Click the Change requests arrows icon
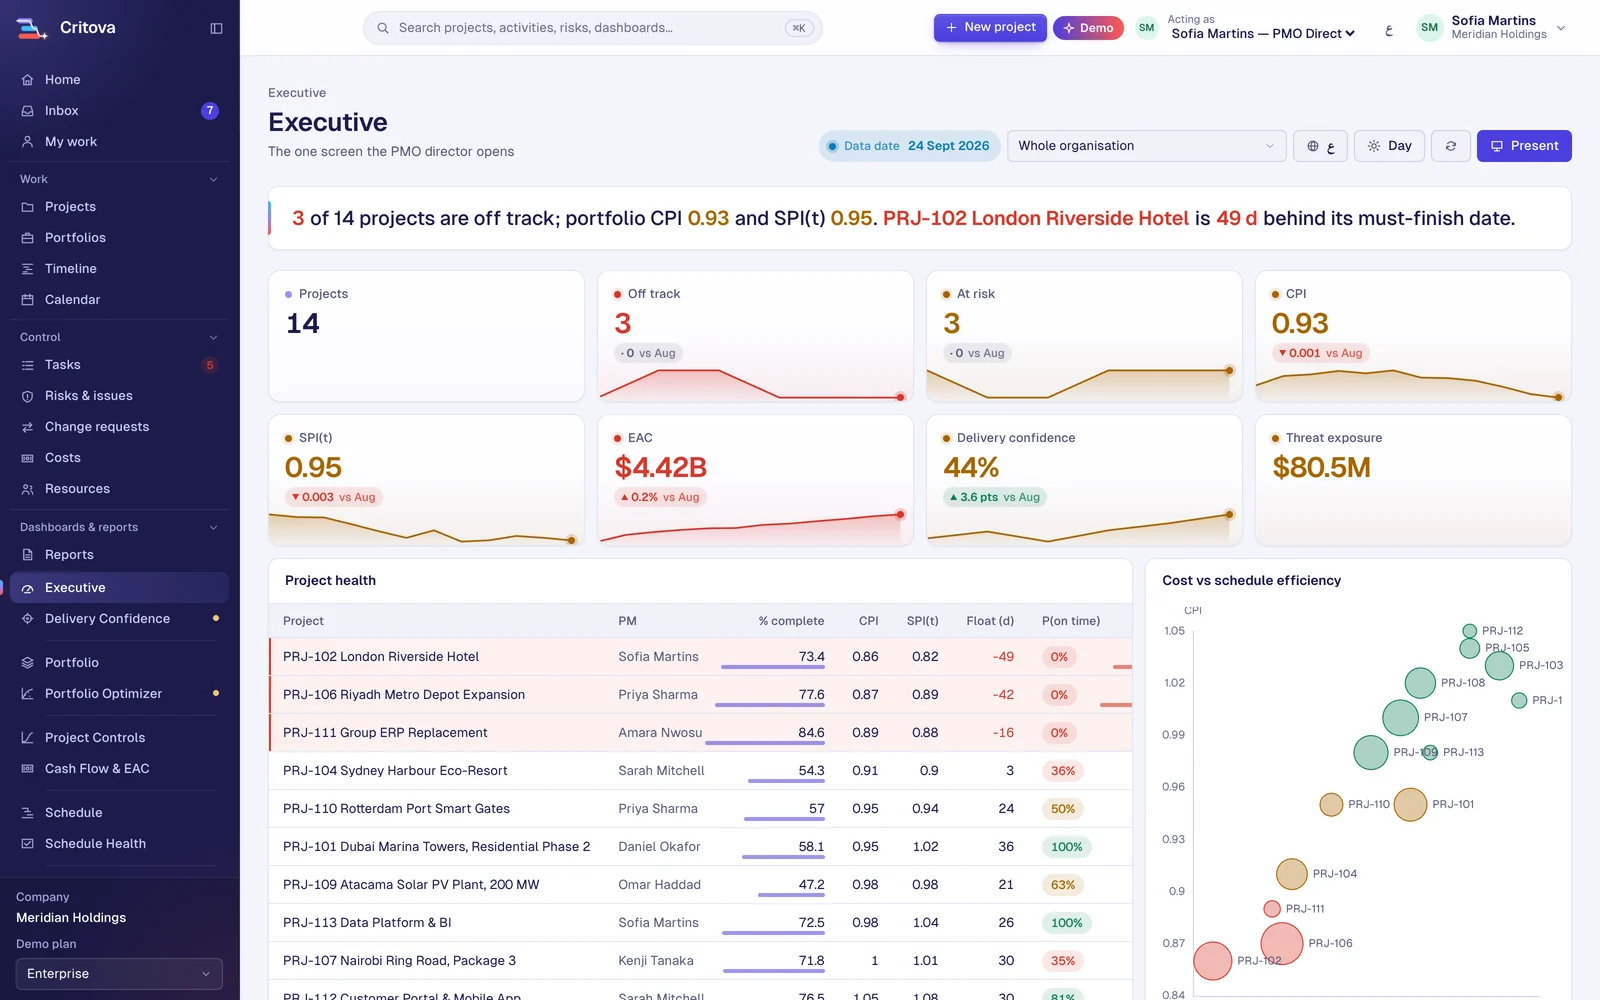This screenshot has height=1000, width=1600. pos(28,427)
